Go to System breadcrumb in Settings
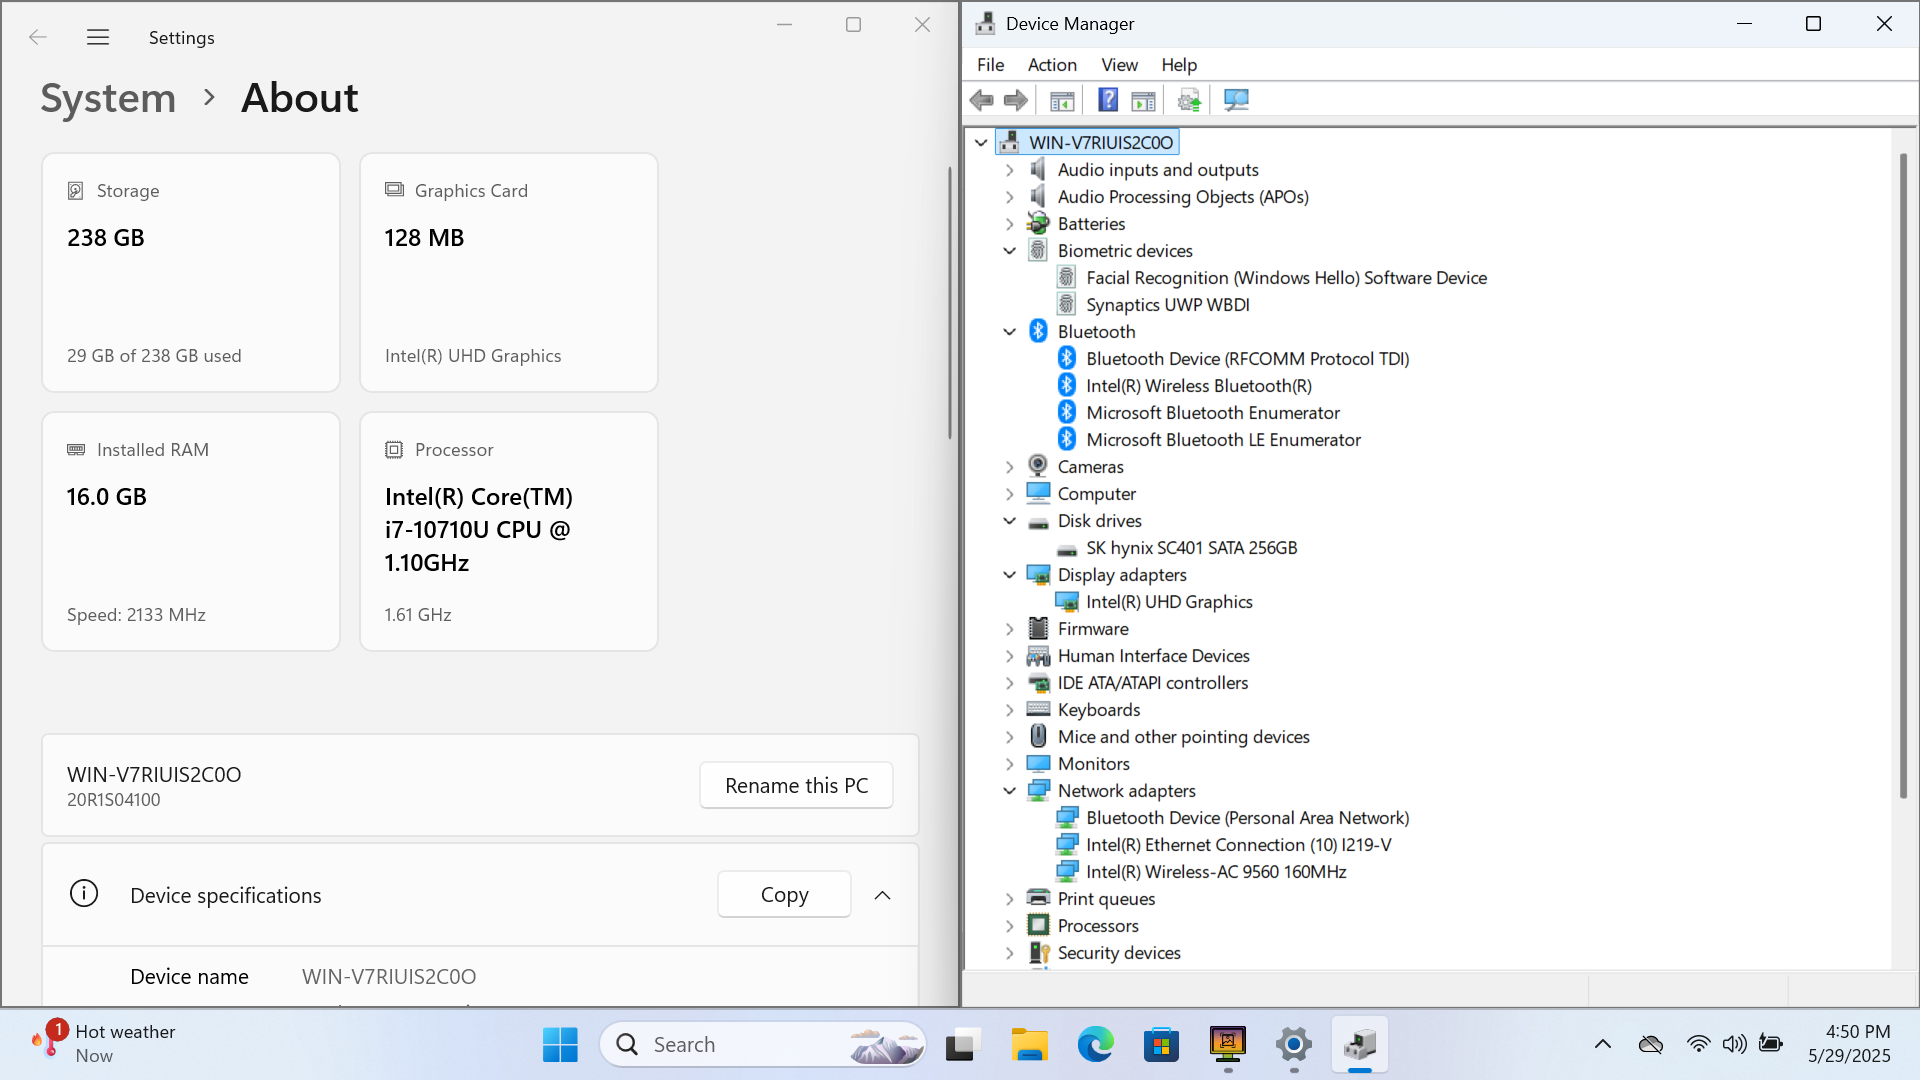 (108, 98)
